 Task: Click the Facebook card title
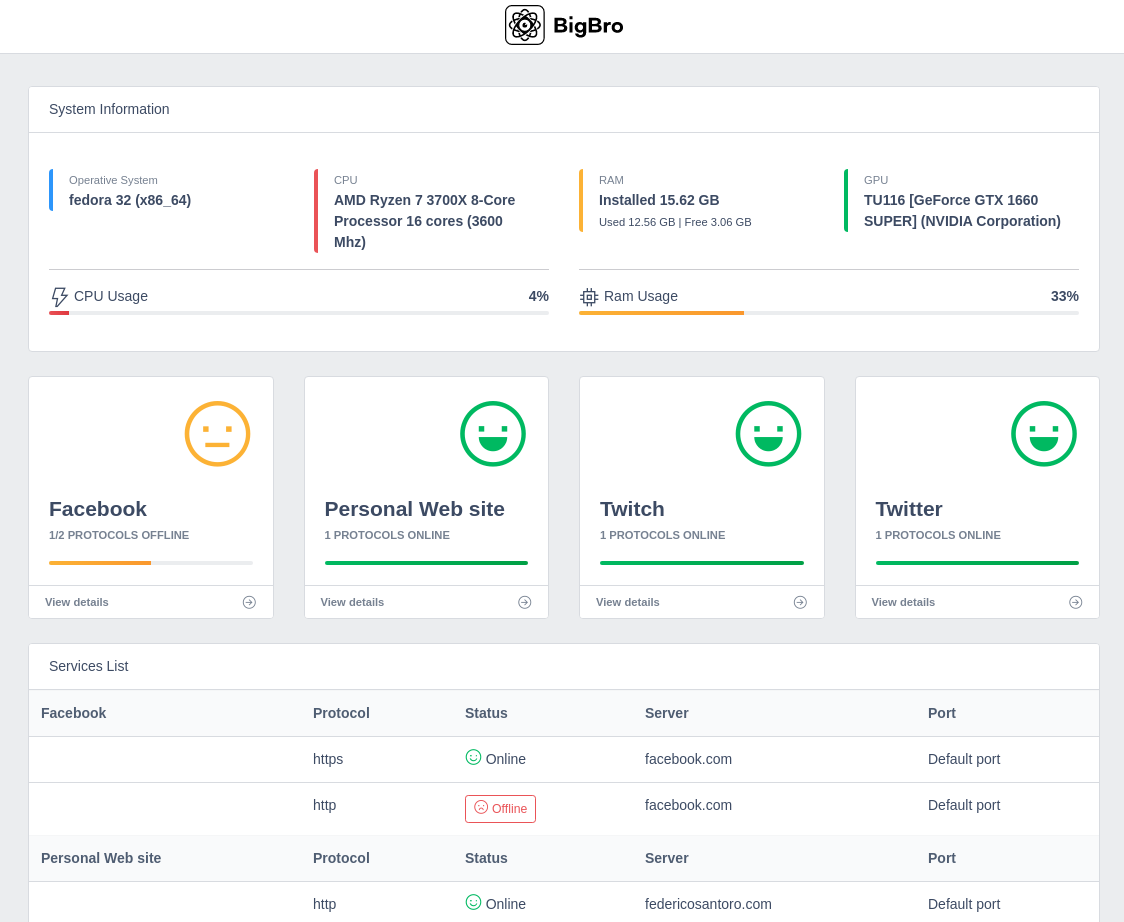click(x=97, y=509)
